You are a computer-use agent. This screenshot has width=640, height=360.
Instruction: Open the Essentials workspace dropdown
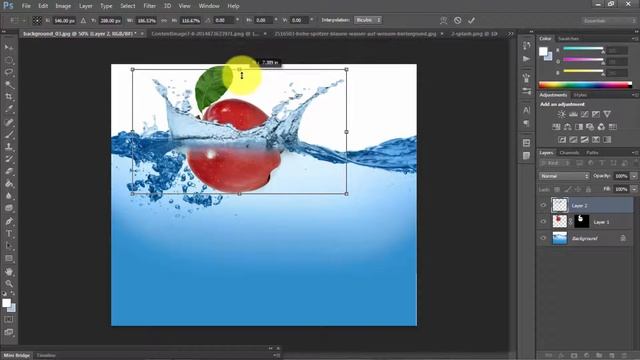pos(609,20)
